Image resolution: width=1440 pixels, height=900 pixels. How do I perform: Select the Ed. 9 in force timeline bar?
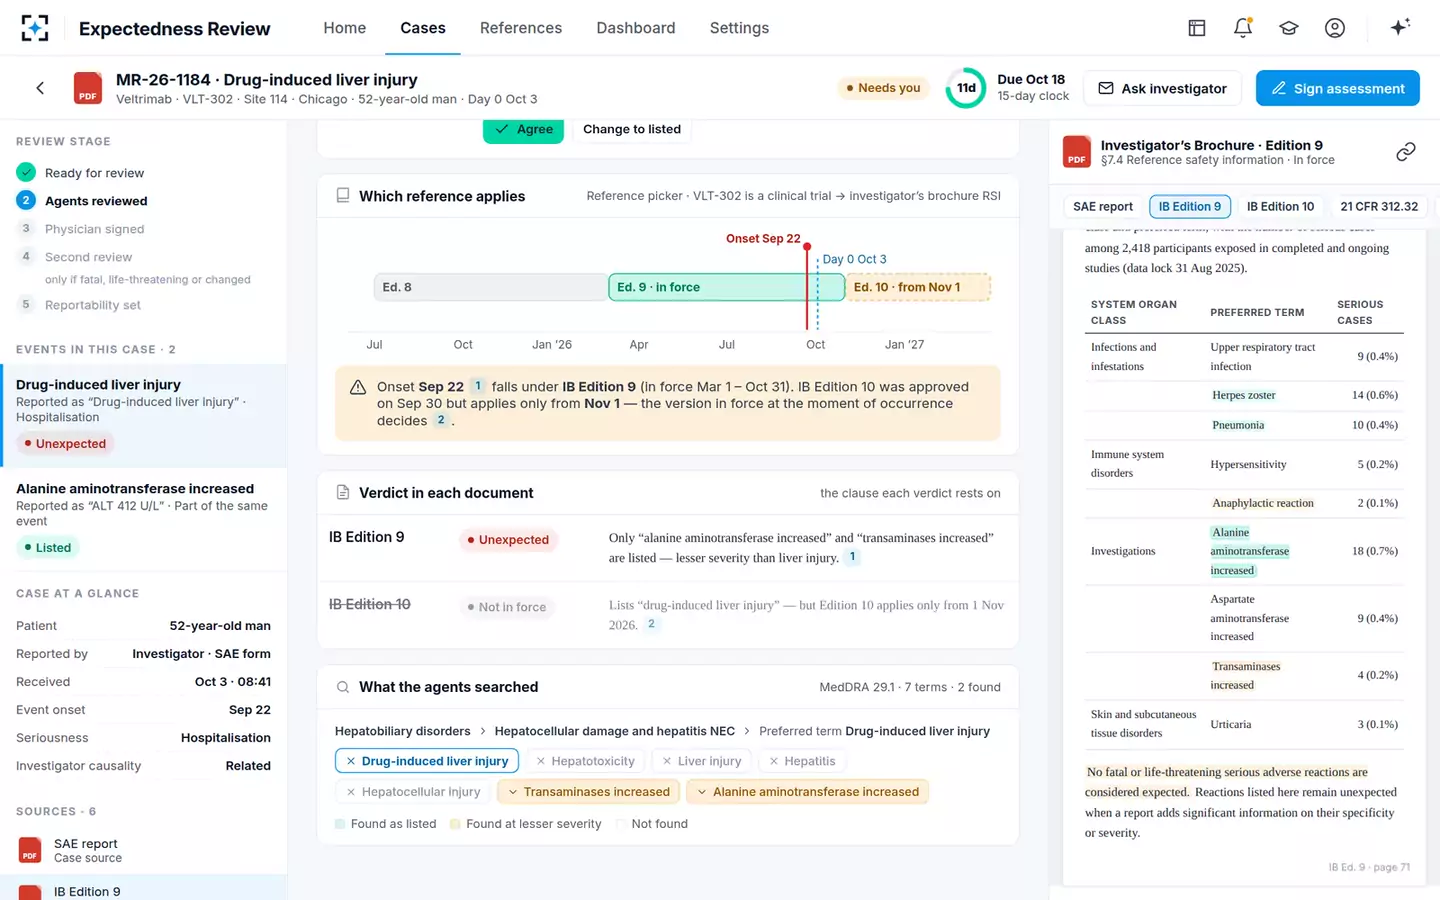(727, 287)
